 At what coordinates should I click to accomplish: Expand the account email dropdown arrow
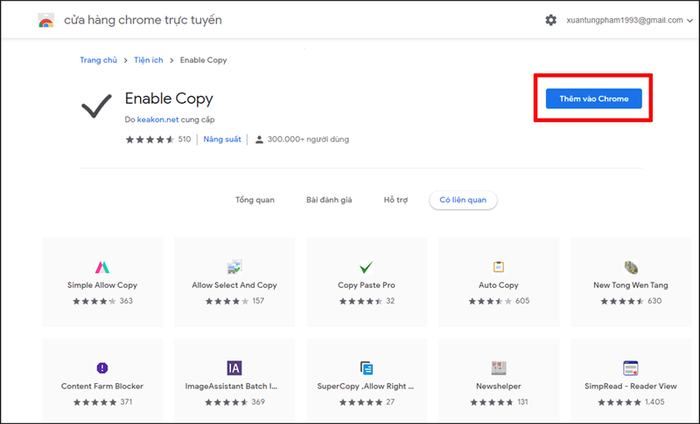pos(690,21)
